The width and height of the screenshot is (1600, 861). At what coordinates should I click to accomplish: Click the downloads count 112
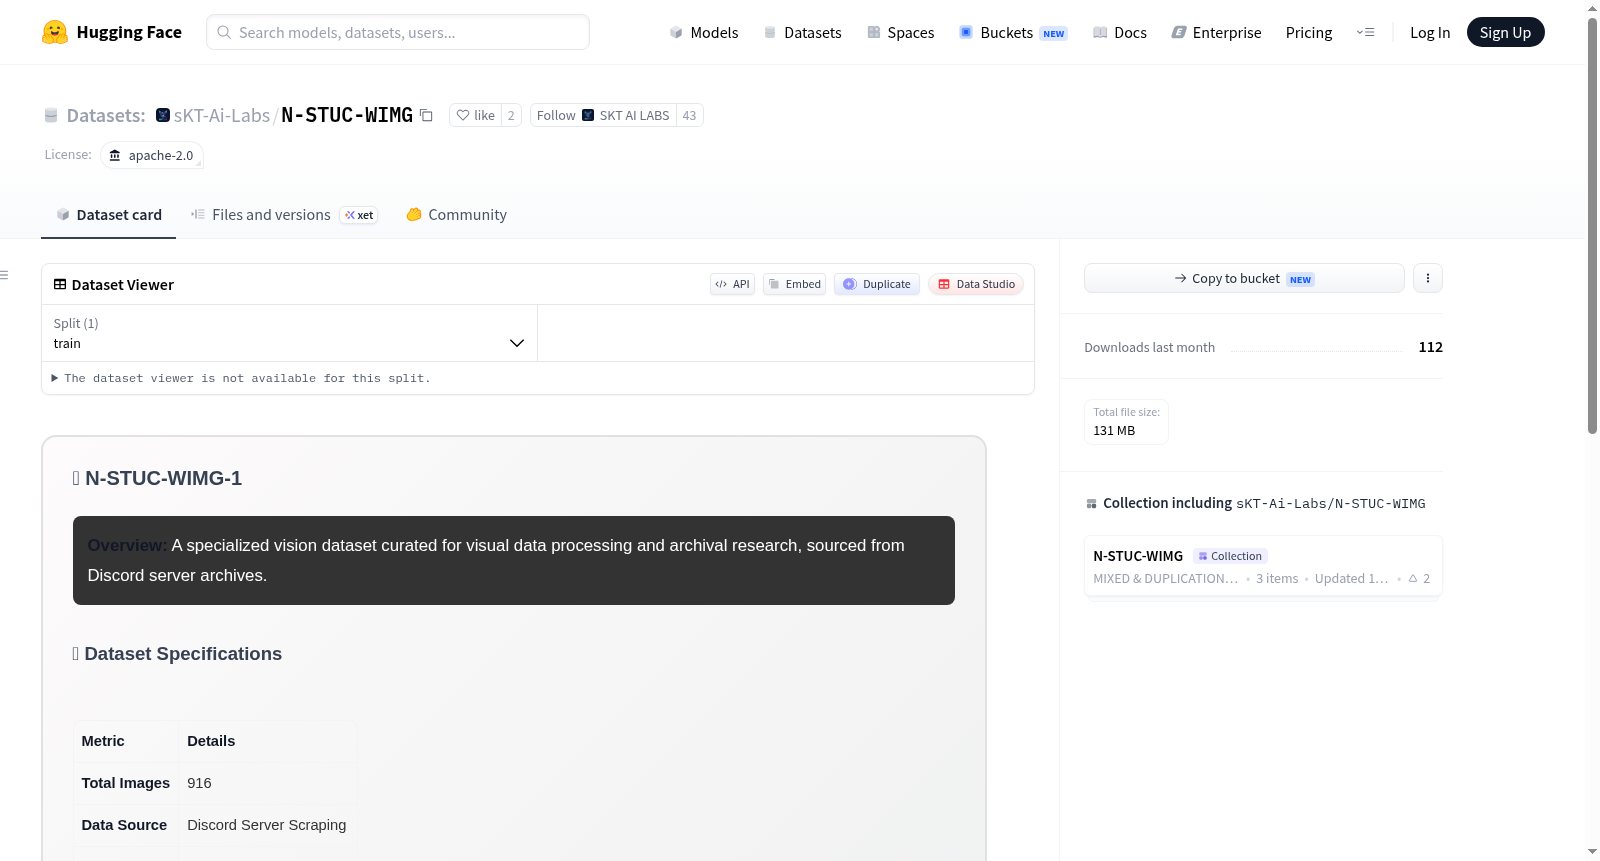(x=1430, y=347)
